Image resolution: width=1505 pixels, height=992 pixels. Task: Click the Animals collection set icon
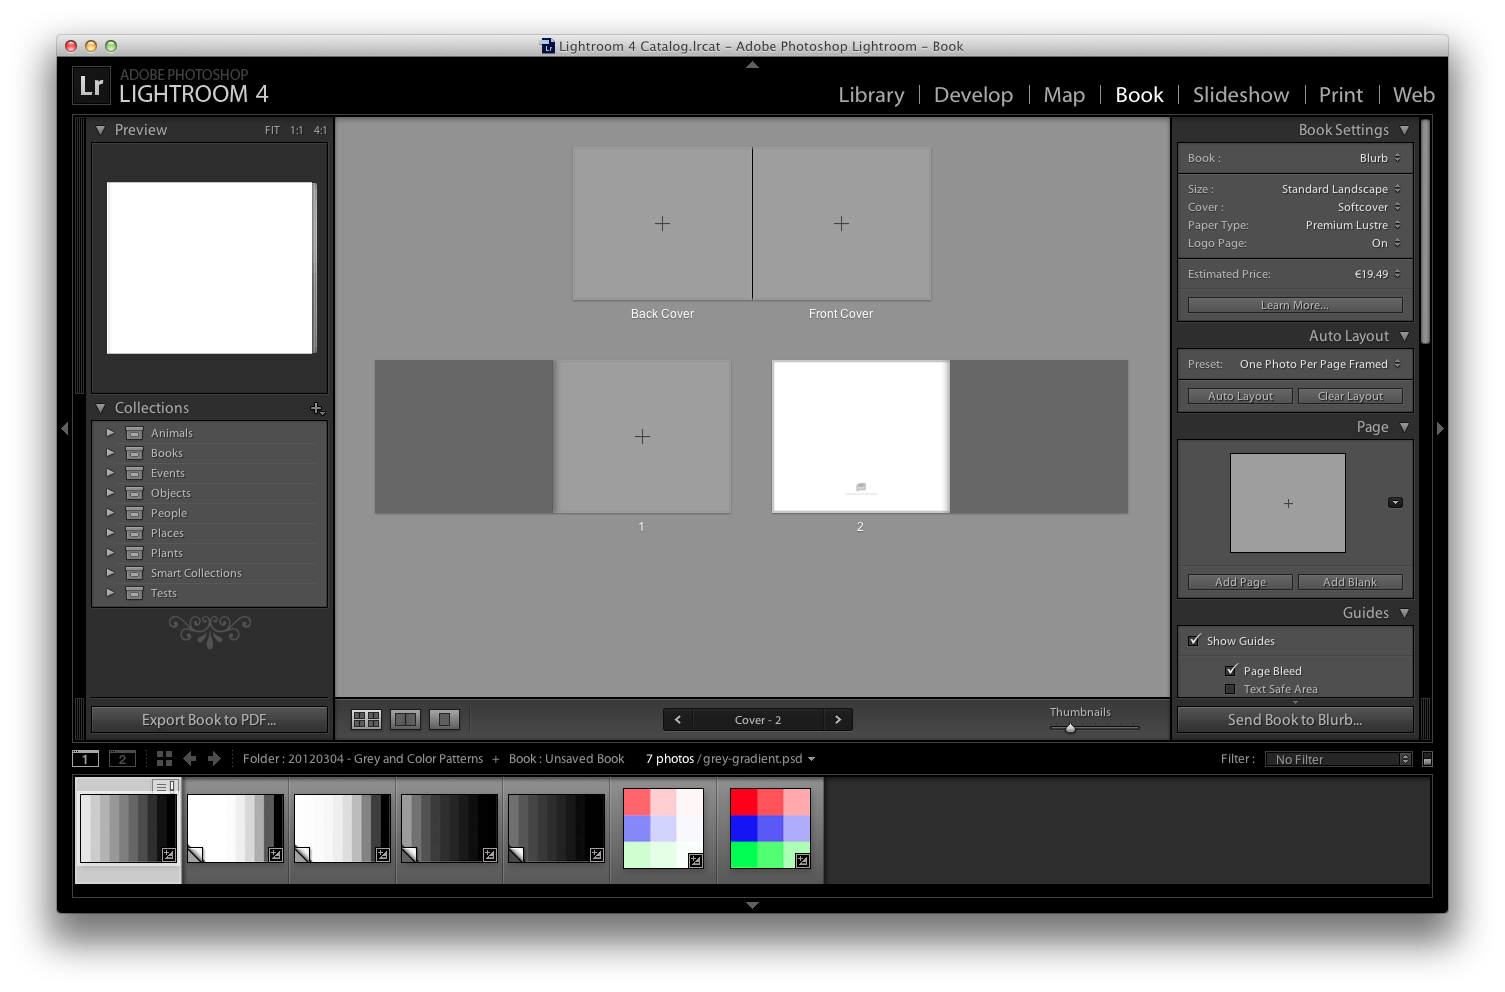(134, 433)
